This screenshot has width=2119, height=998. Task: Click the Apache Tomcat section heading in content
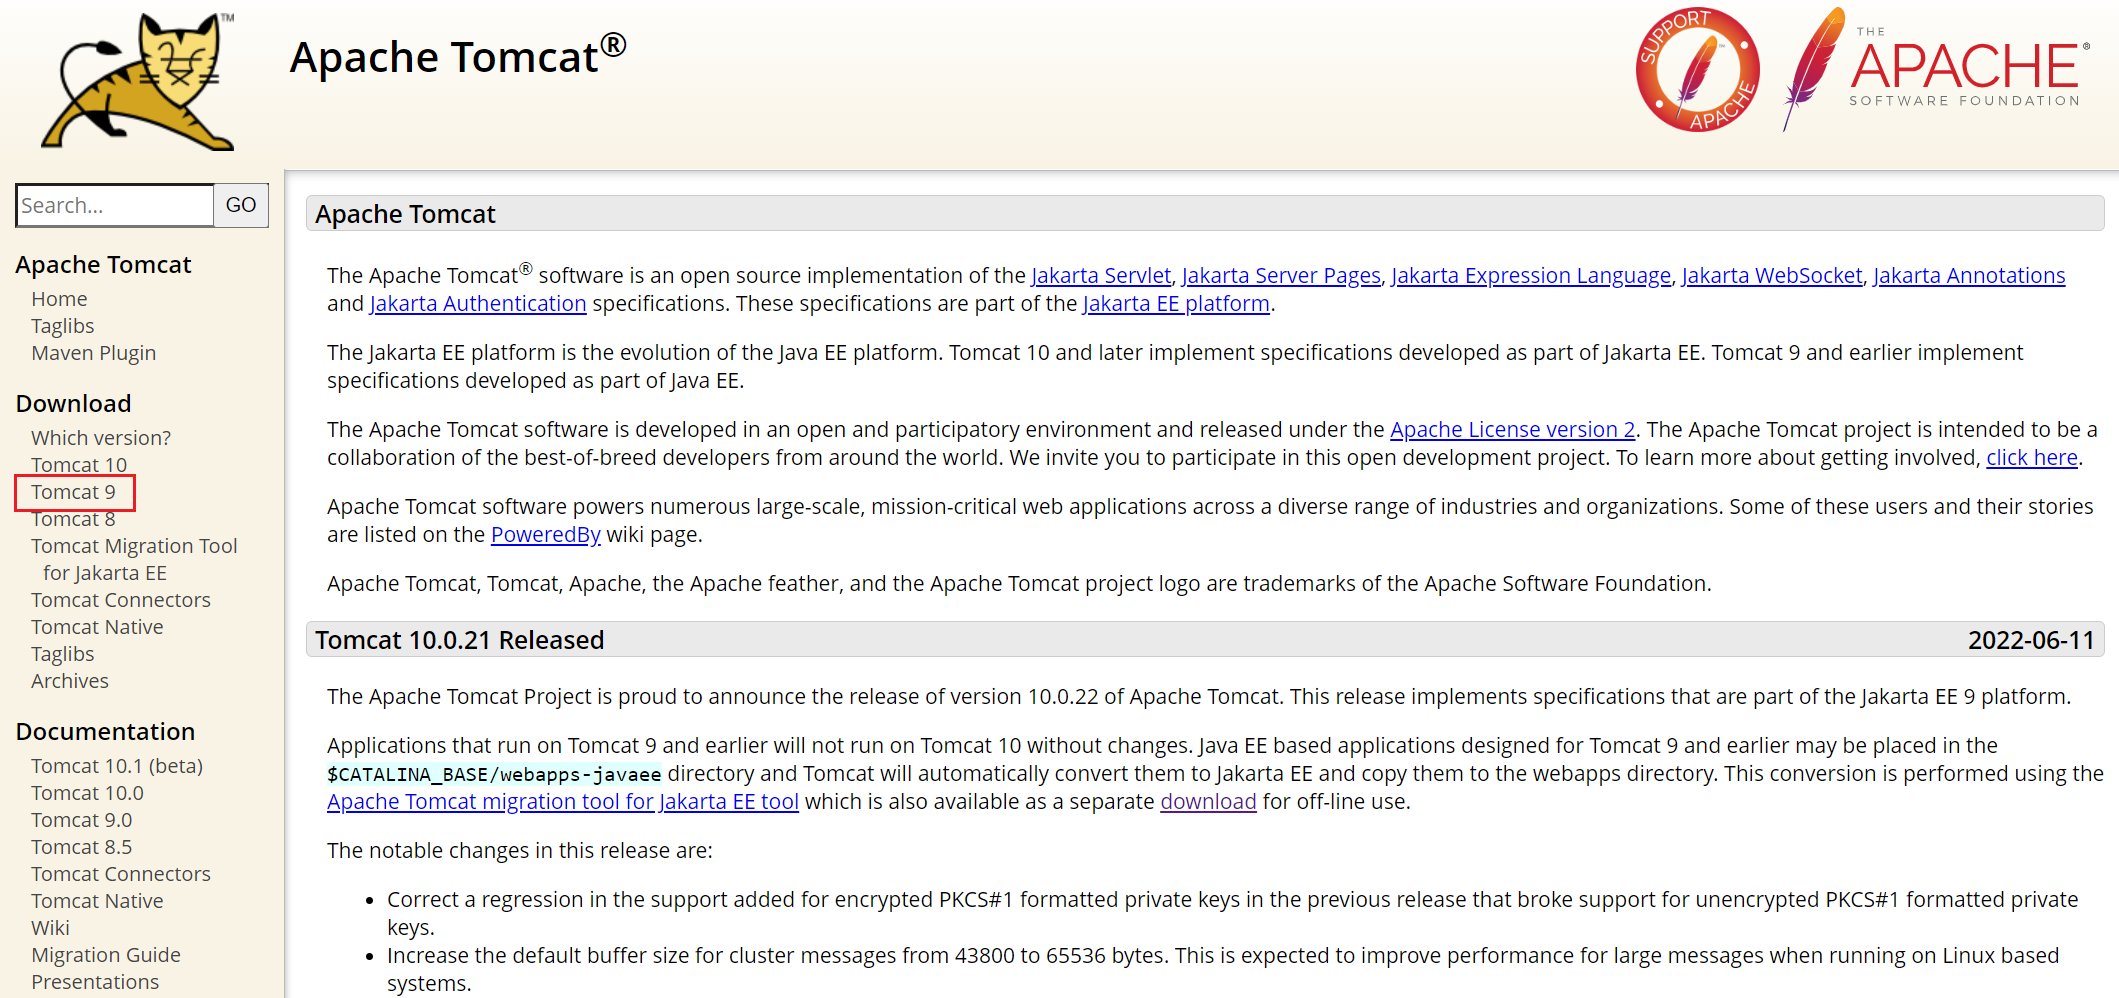405,214
